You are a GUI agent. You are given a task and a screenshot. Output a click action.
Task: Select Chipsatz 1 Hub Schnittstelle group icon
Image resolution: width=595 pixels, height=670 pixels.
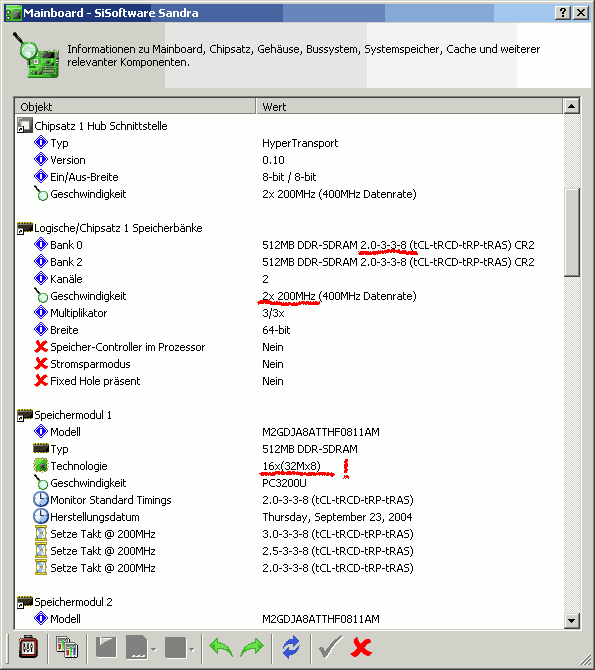[24, 126]
